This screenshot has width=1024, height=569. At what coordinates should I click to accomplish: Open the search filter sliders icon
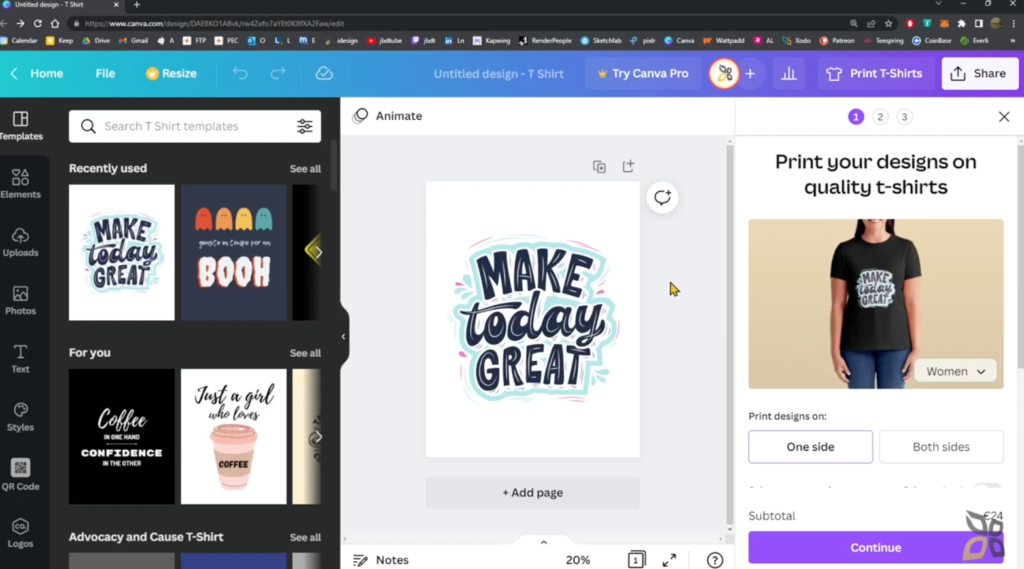(305, 126)
